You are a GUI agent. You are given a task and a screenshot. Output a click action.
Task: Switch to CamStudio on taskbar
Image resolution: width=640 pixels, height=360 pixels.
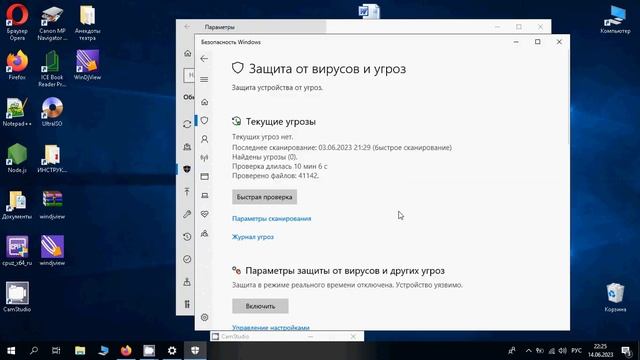click(149, 351)
